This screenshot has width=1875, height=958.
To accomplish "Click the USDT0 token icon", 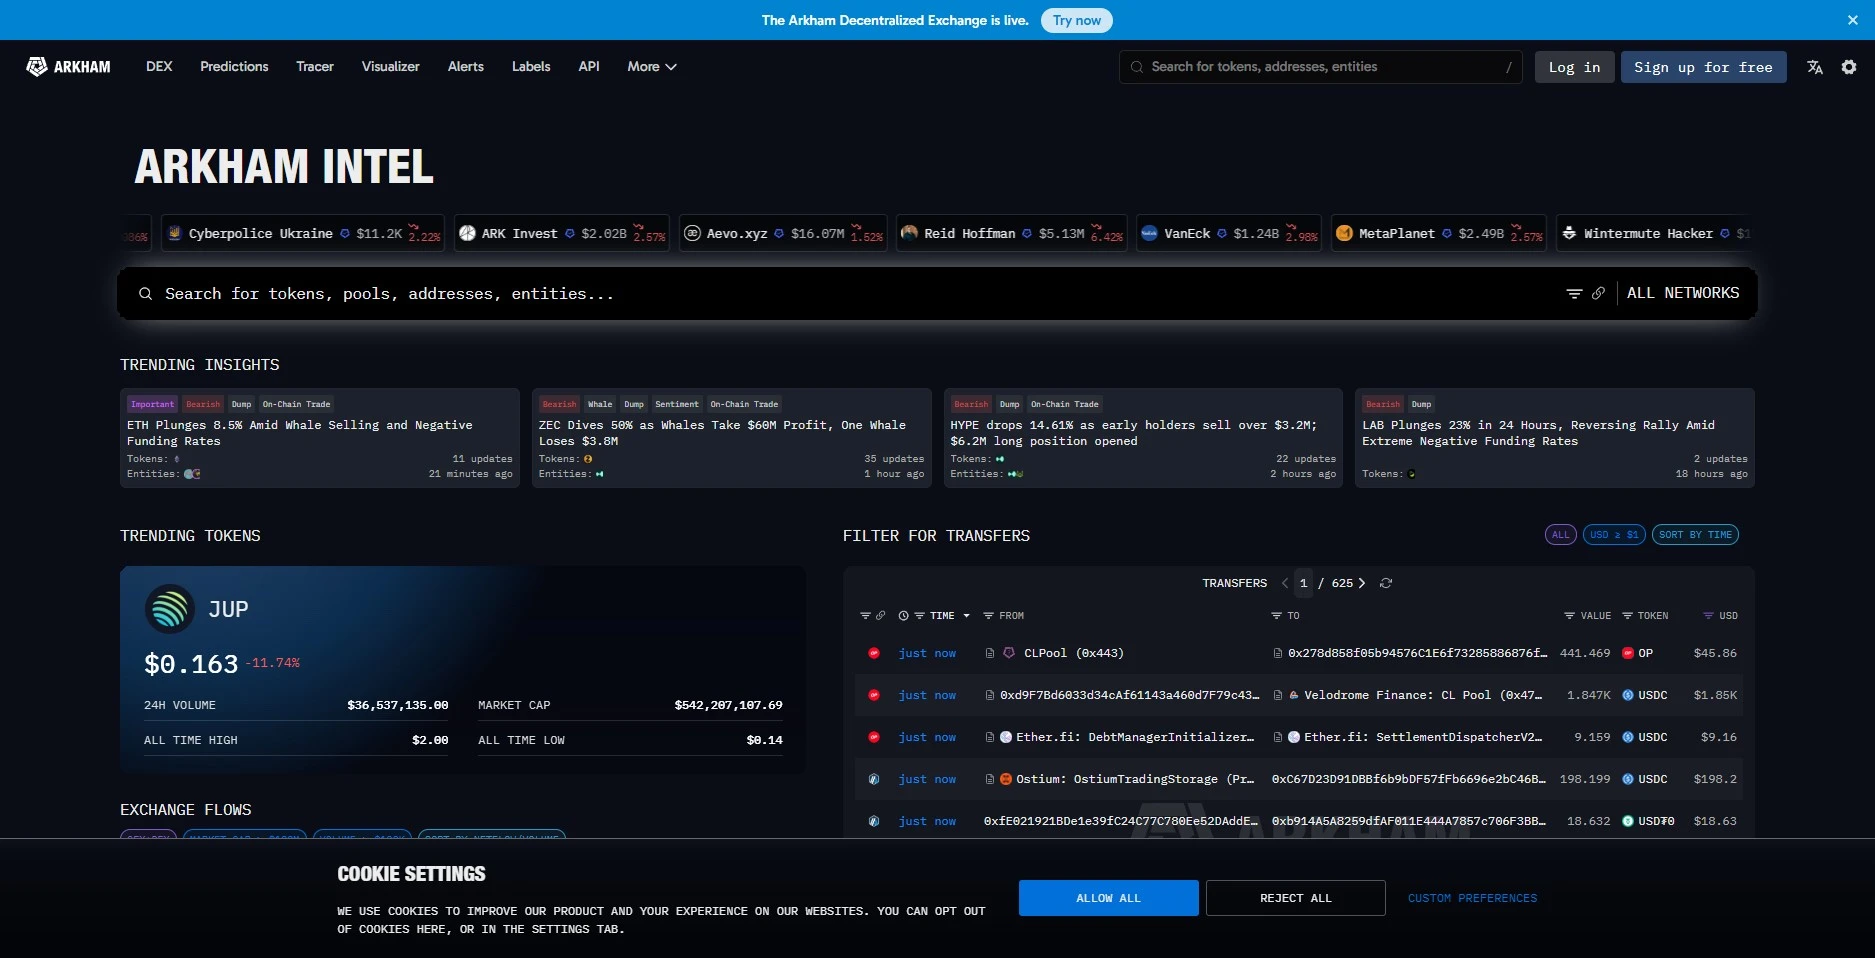I will pyautogui.click(x=1628, y=821).
